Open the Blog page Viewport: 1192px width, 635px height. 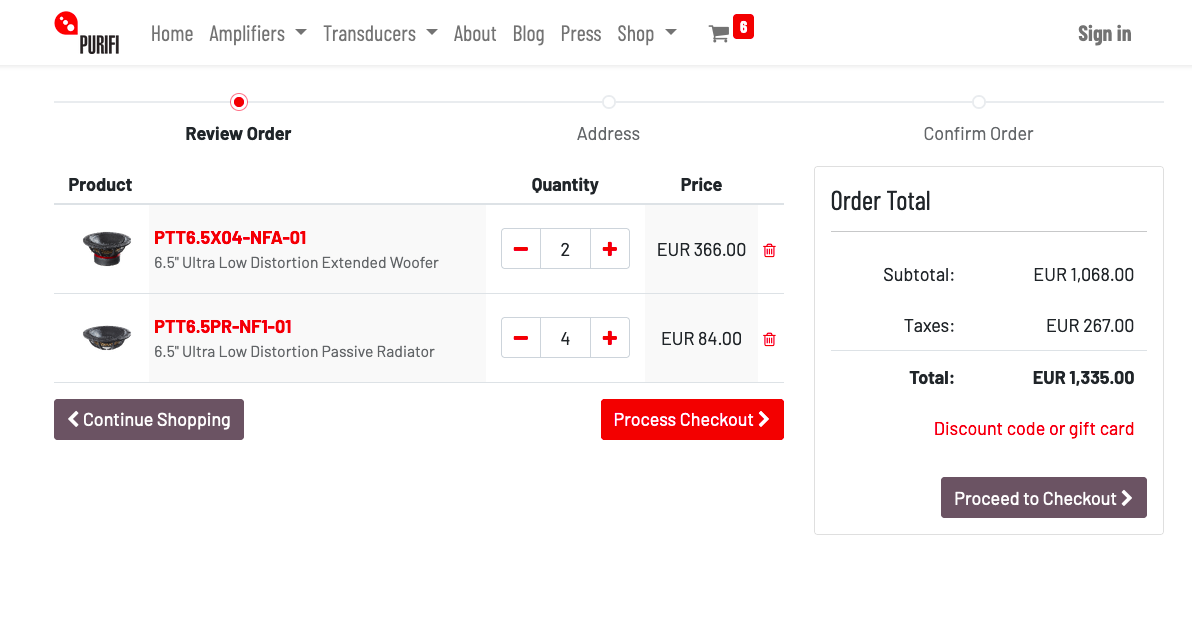pyautogui.click(x=528, y=34)
